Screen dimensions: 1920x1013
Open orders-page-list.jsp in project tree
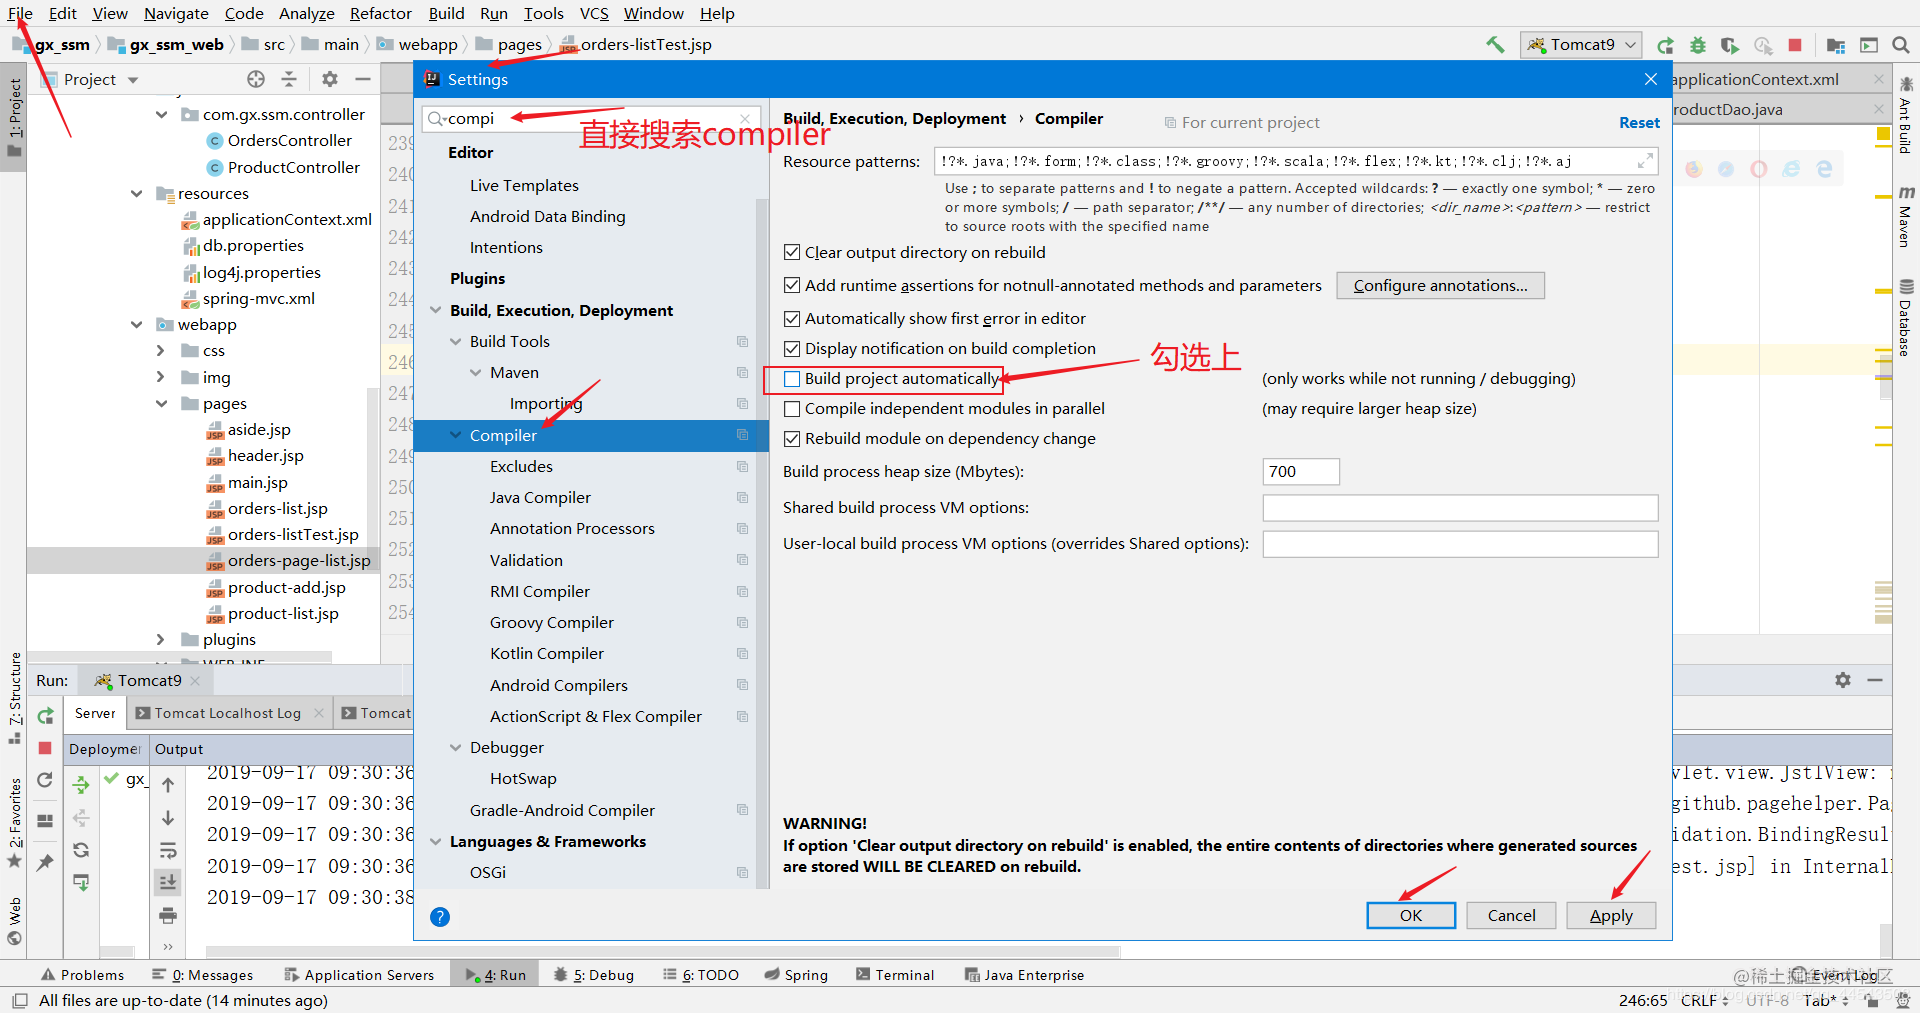pyautogui.click(x=299, y=561)
